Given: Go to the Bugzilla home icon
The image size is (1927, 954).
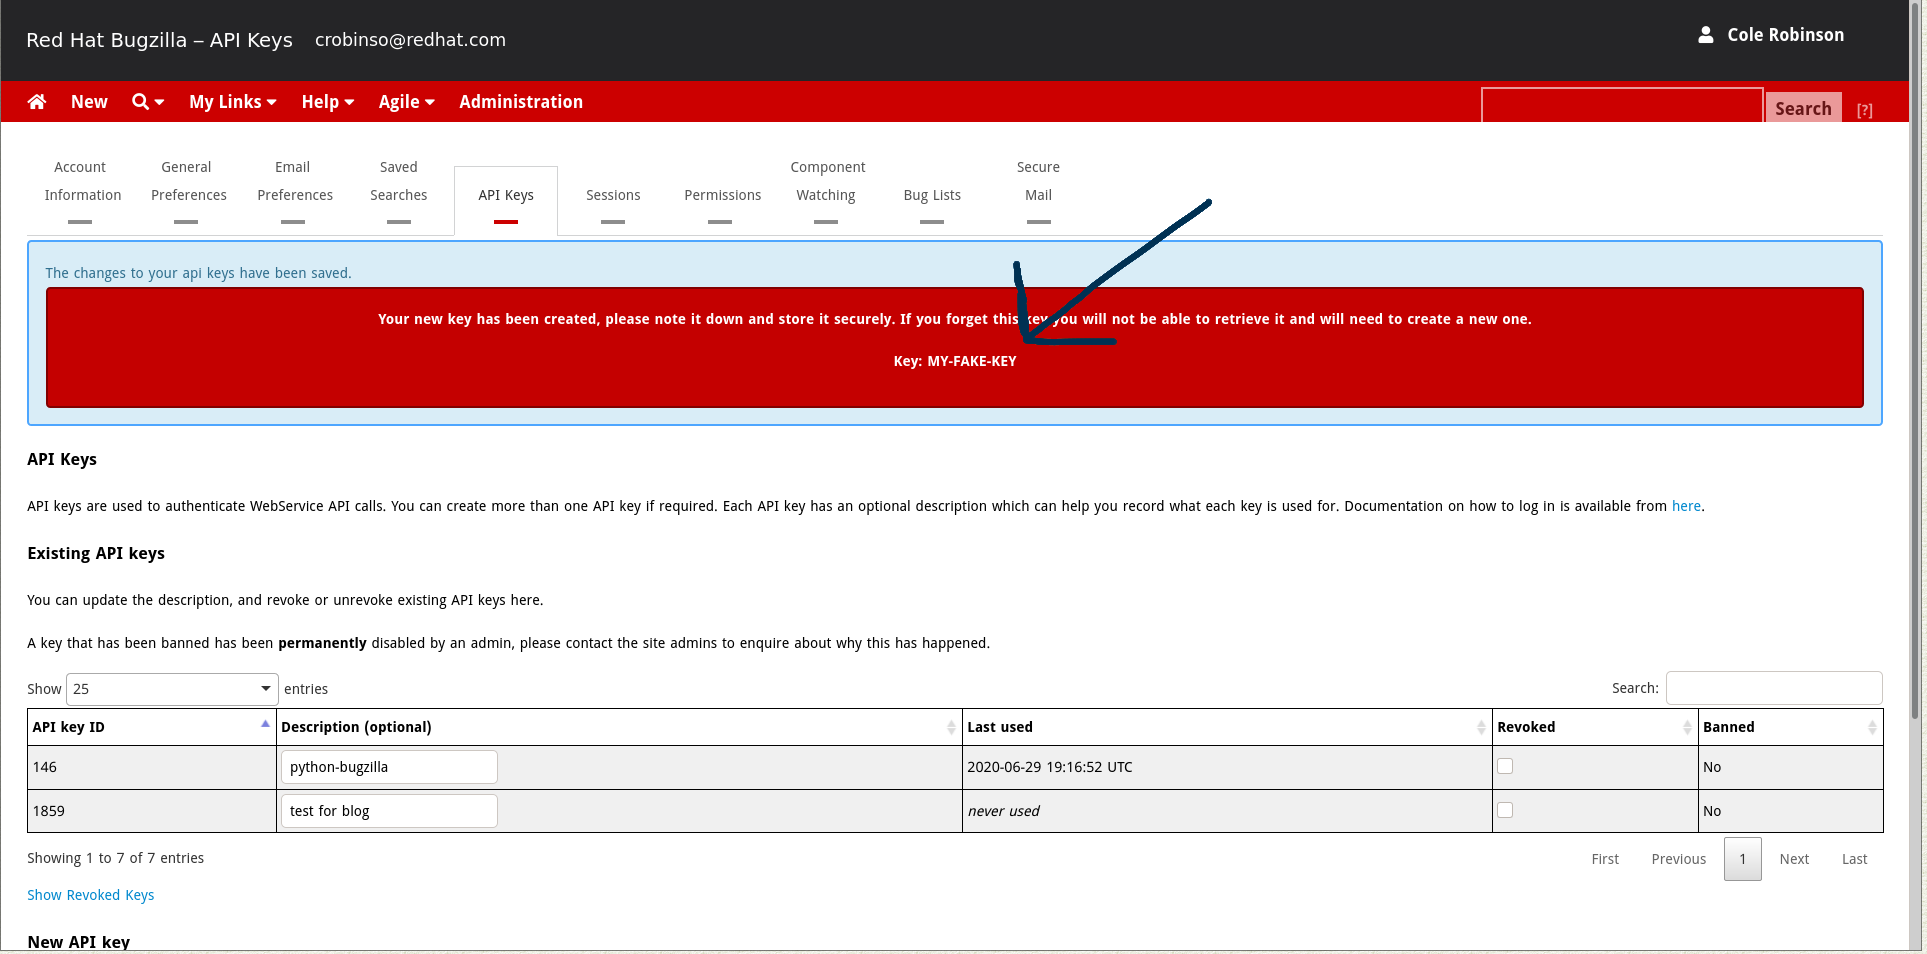Looking at the screenshot, I should click(37, 102).
